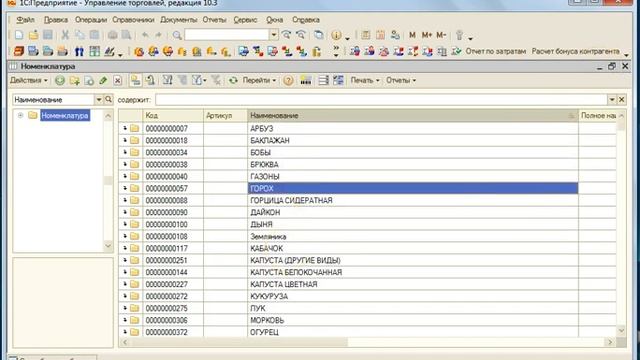Open the Справочники menu
Image resolution: width=640 pixels, height=360 pixels.
click(x=133, y=20)
